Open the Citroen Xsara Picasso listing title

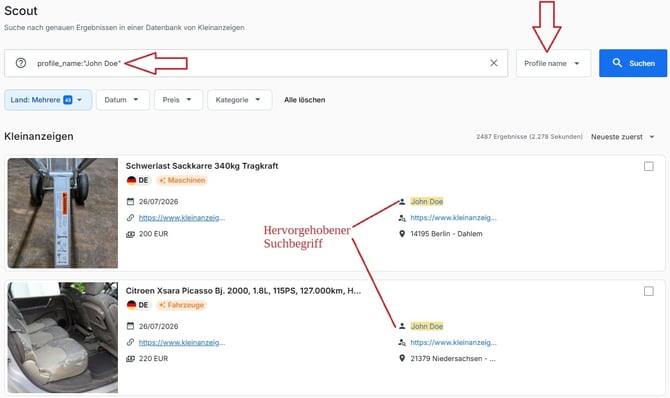tap(243, 291)
